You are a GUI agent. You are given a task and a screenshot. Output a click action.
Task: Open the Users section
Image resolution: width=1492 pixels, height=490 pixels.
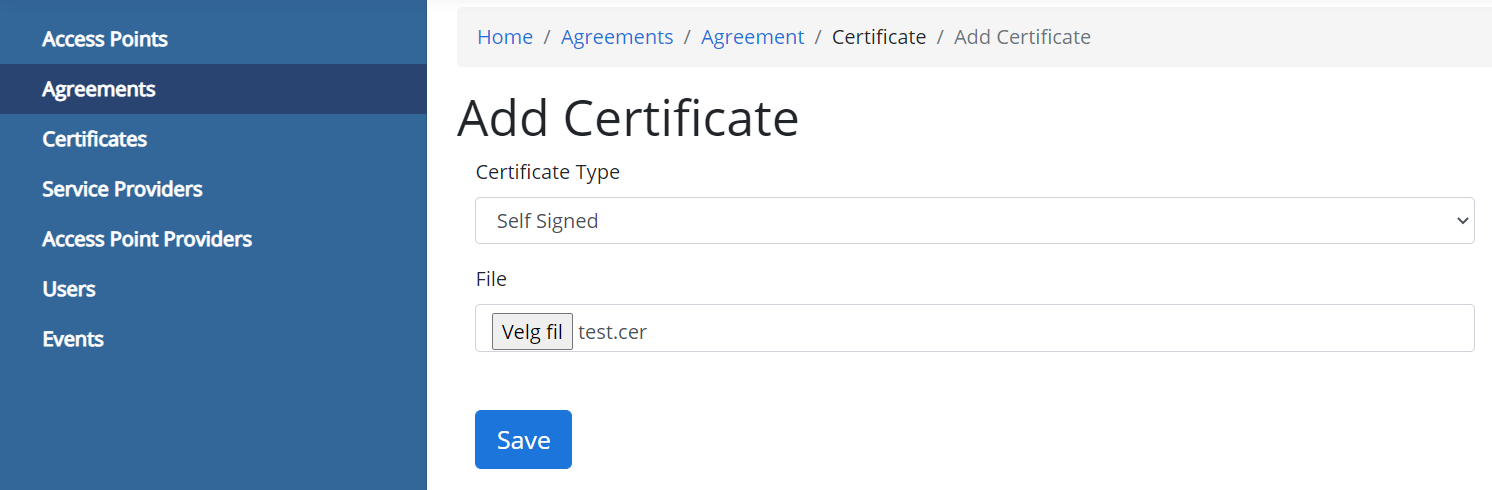point(69,289)
